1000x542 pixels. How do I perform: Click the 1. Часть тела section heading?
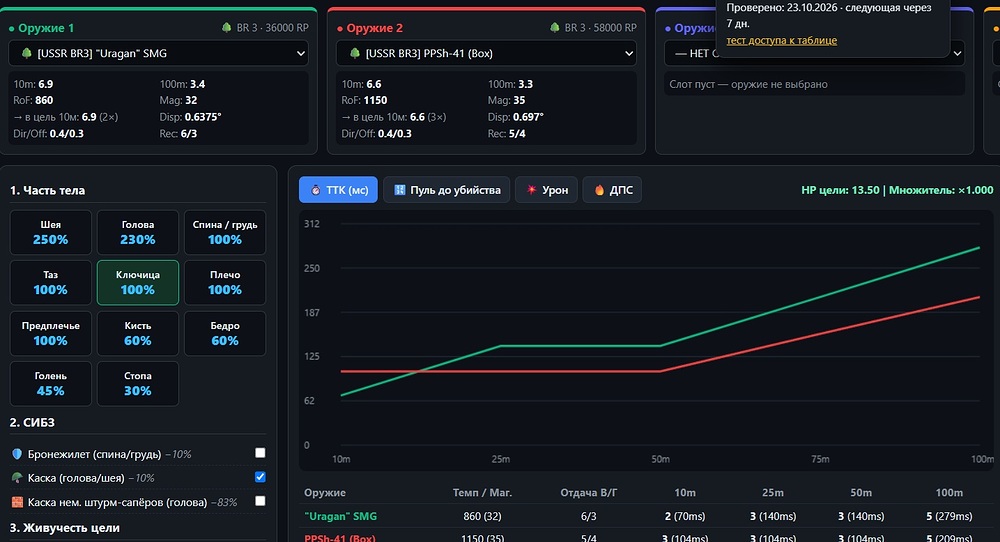coord(47,190)
